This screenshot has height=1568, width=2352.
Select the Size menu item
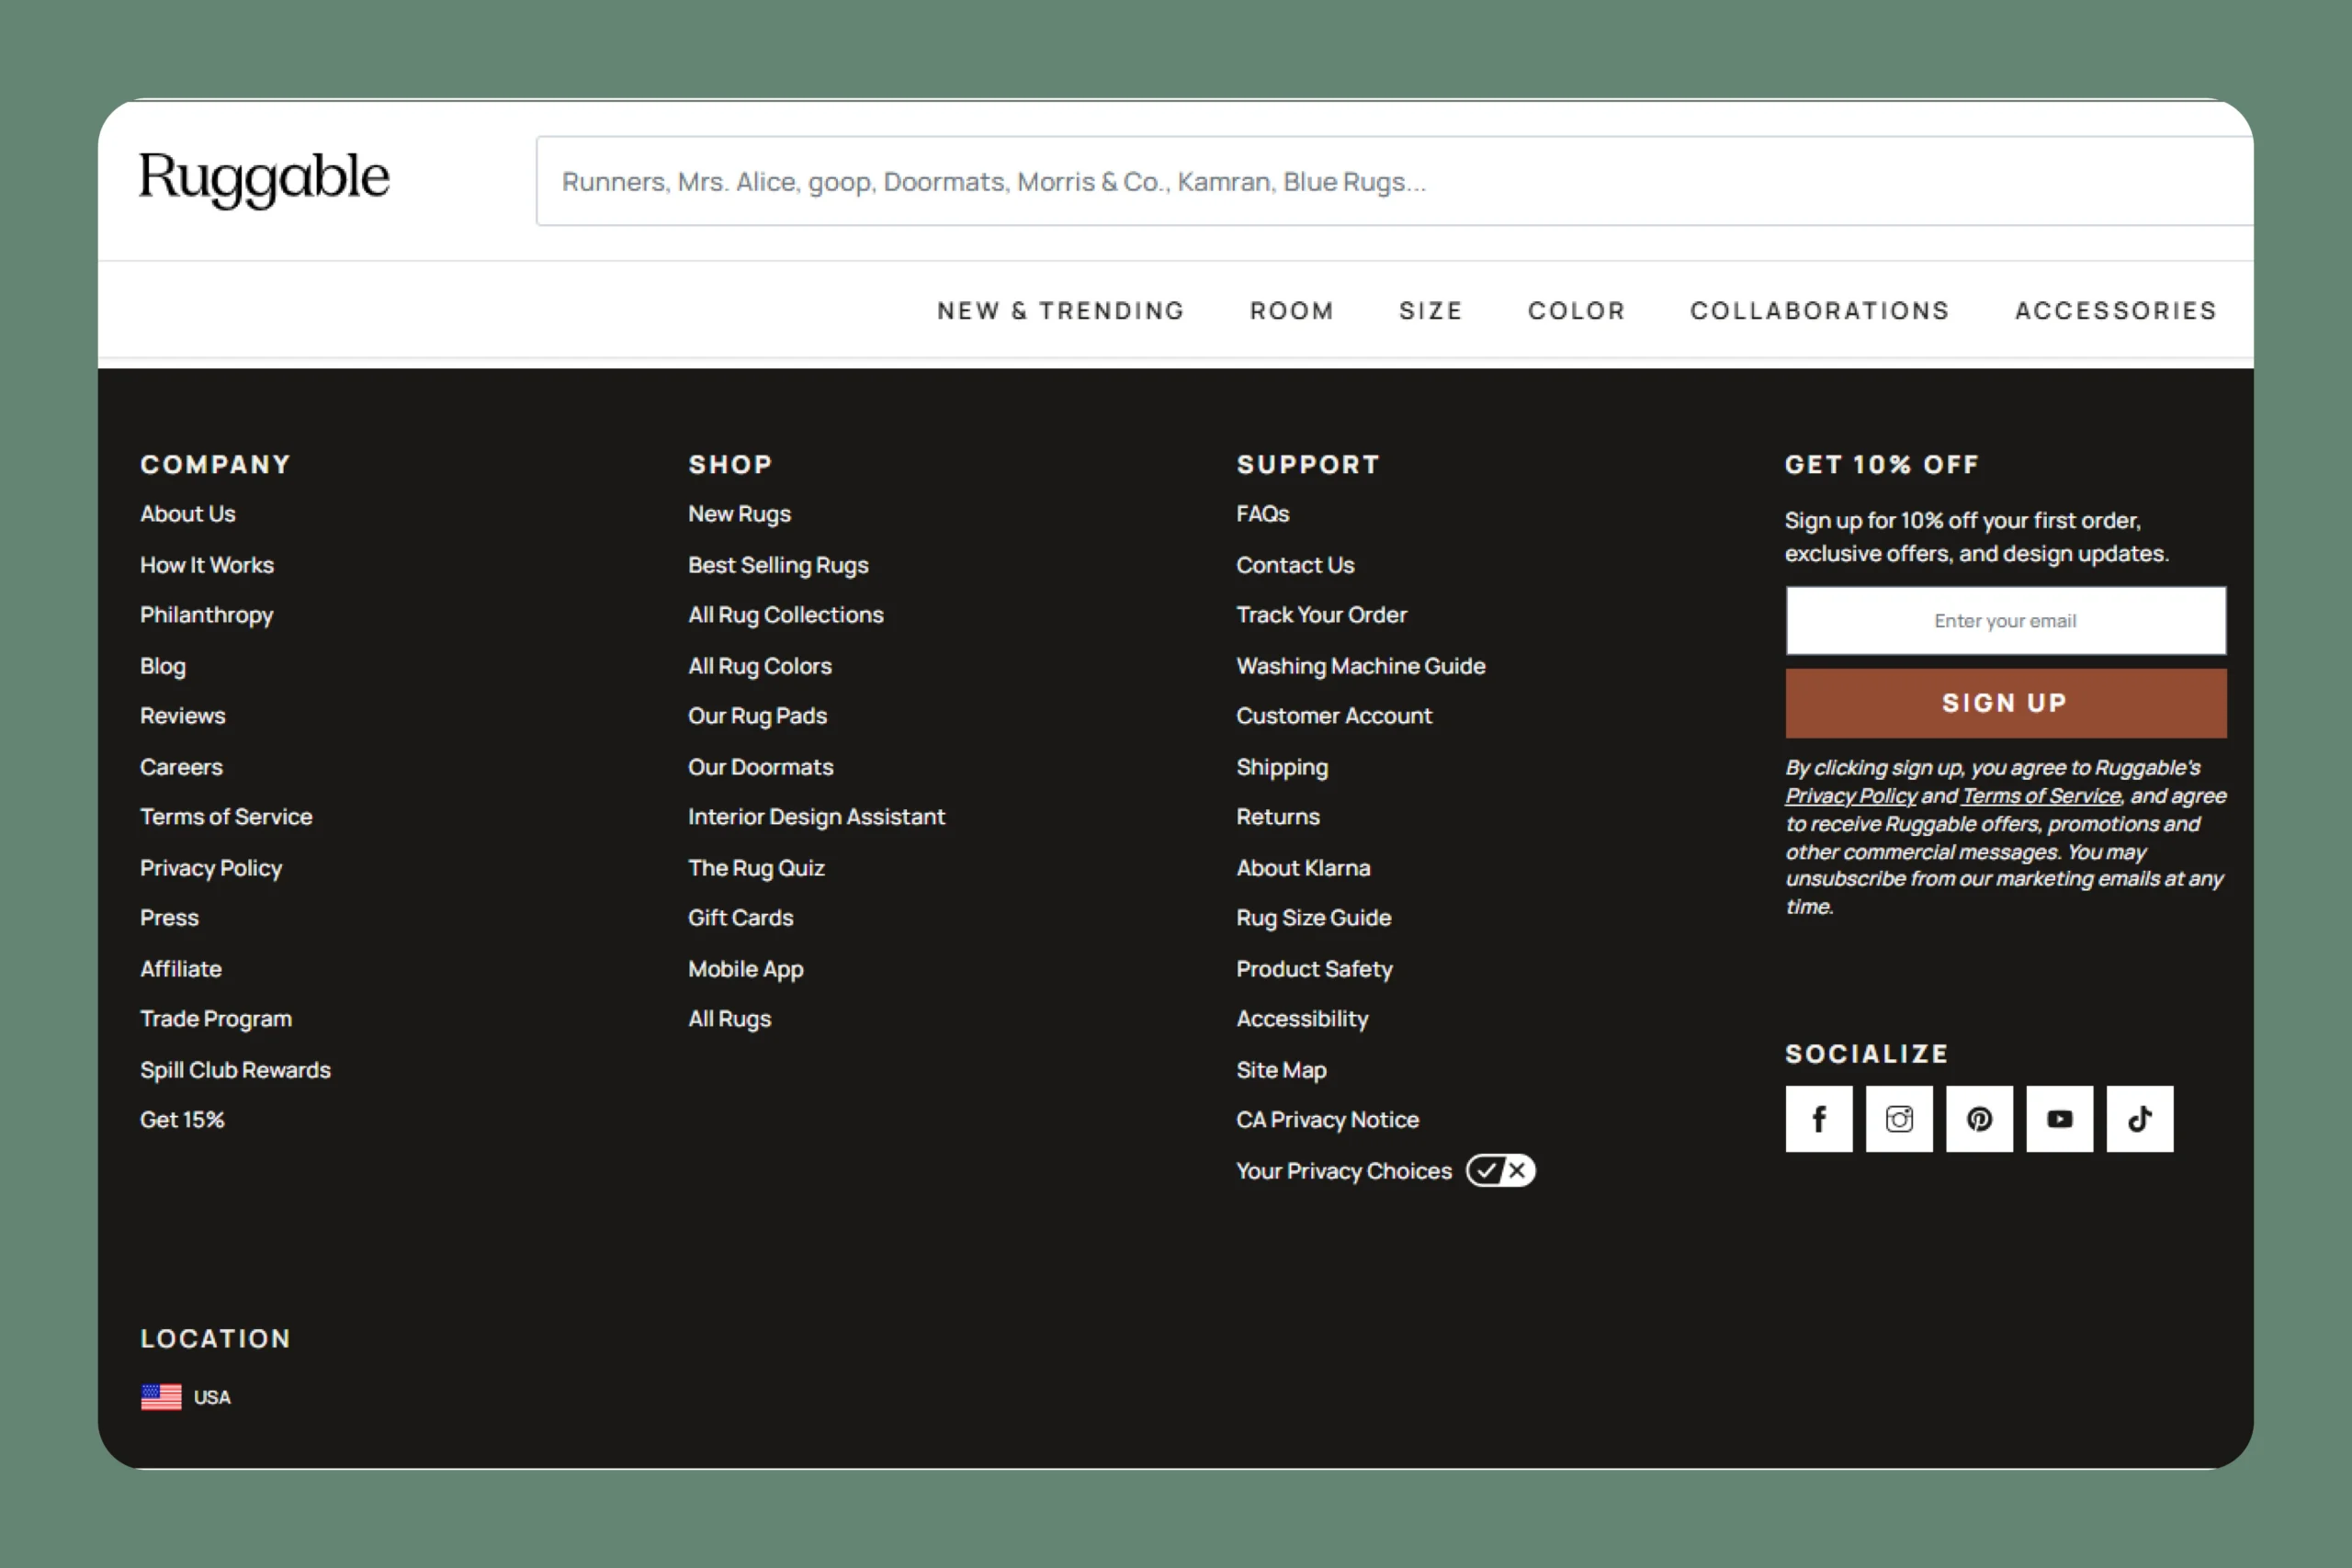(x=1430, y=311)
